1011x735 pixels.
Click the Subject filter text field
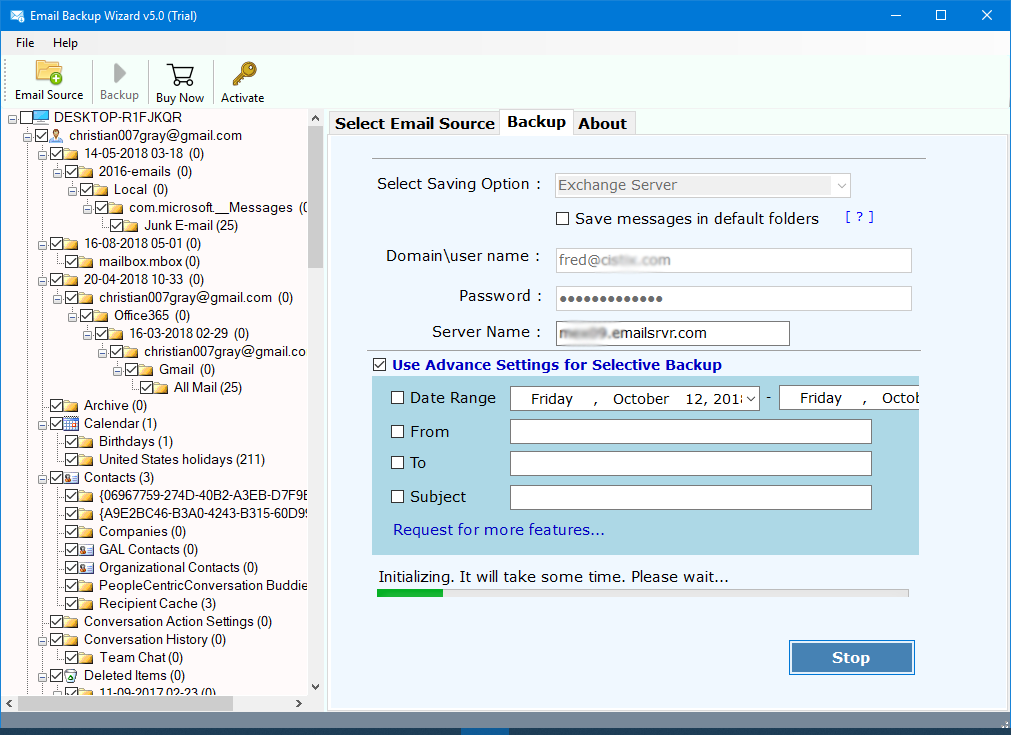tap(690, 497)
